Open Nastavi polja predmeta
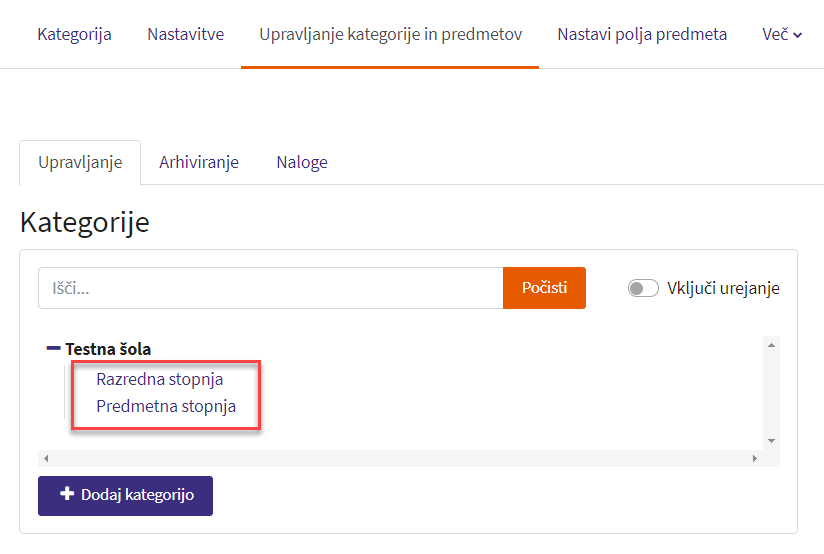824x554 pixels. (642, 34)
